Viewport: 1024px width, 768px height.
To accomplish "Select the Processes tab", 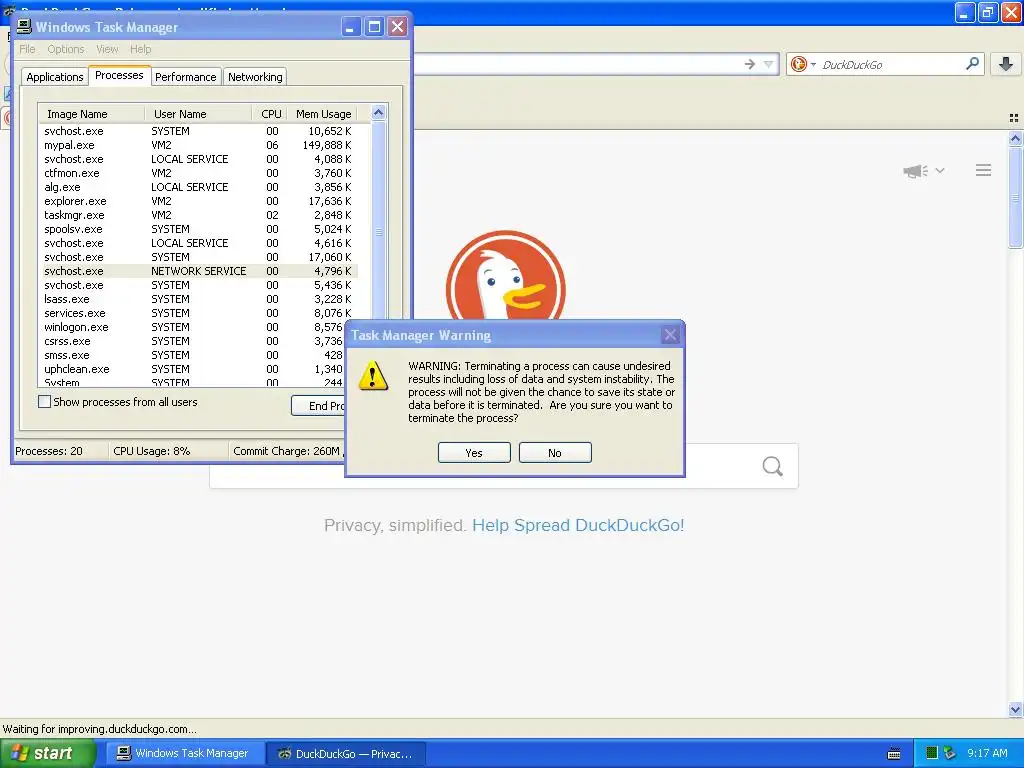I will click(x=119, y=75).
